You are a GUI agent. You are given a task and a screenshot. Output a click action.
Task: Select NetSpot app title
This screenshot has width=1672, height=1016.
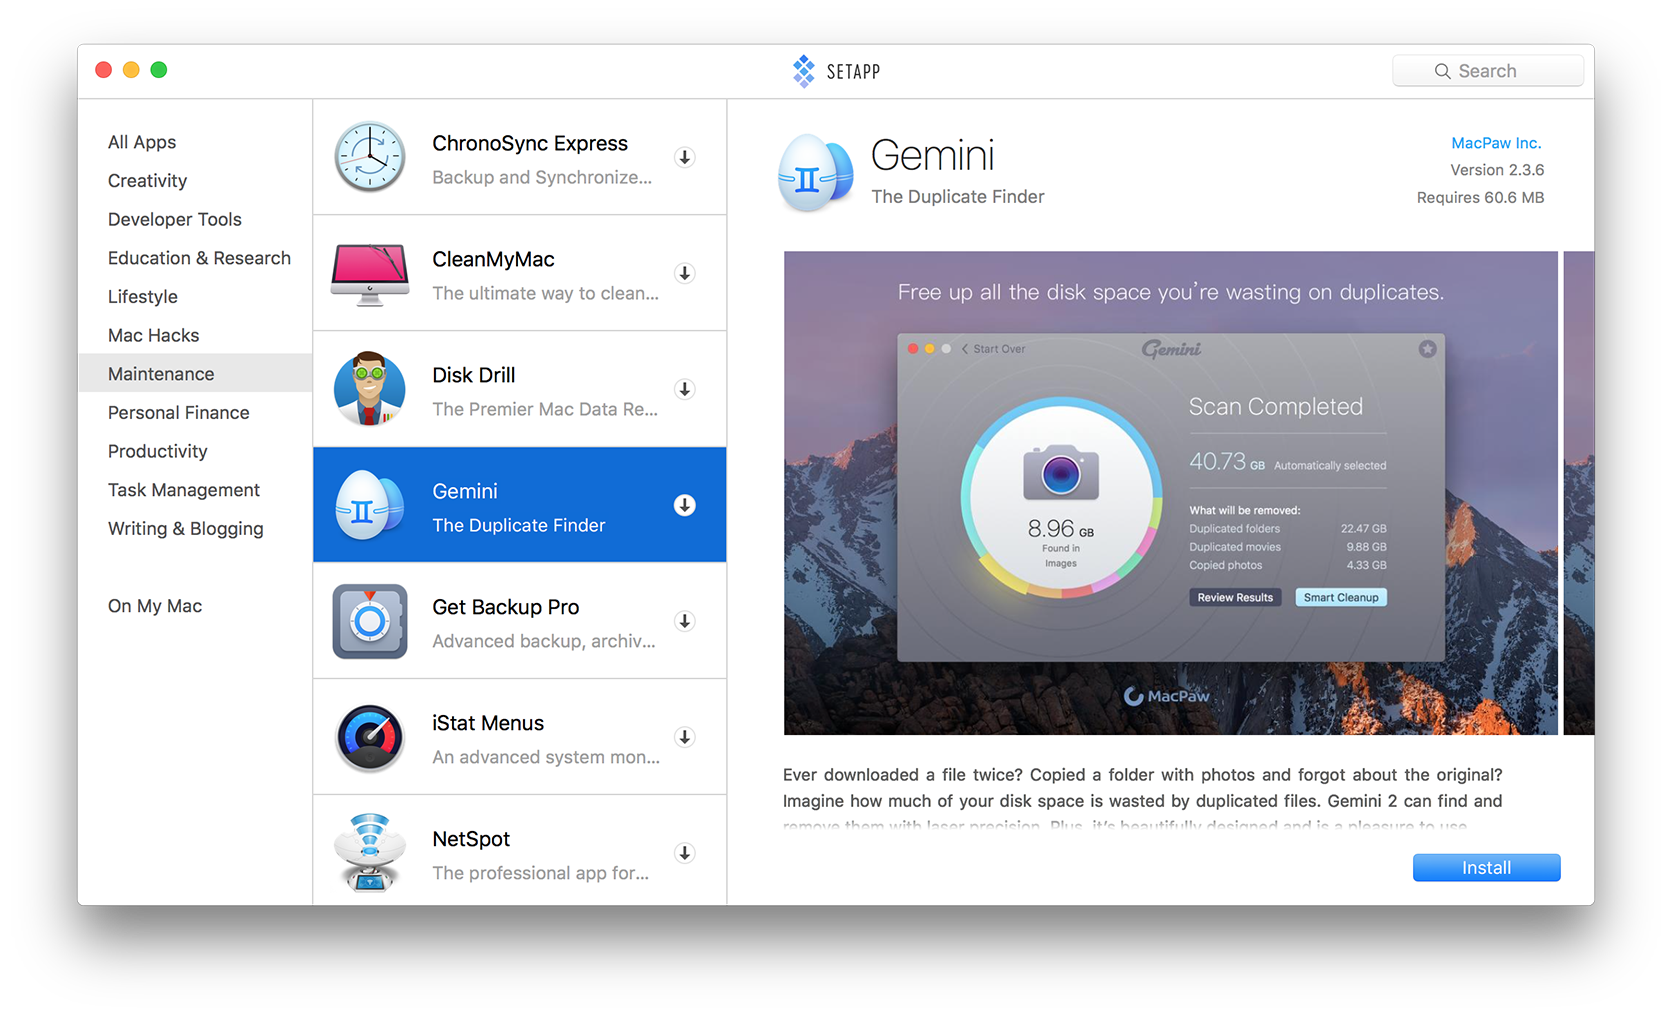(x=471, y=839)
